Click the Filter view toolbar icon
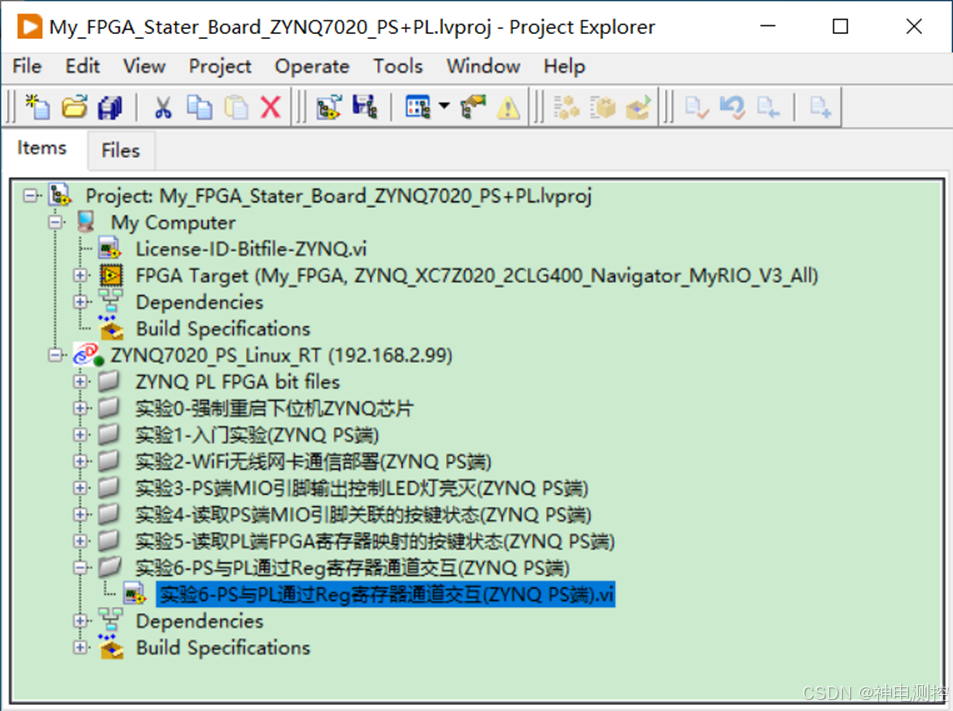Viewport: 953px width, 711px height. coord(418,107)
